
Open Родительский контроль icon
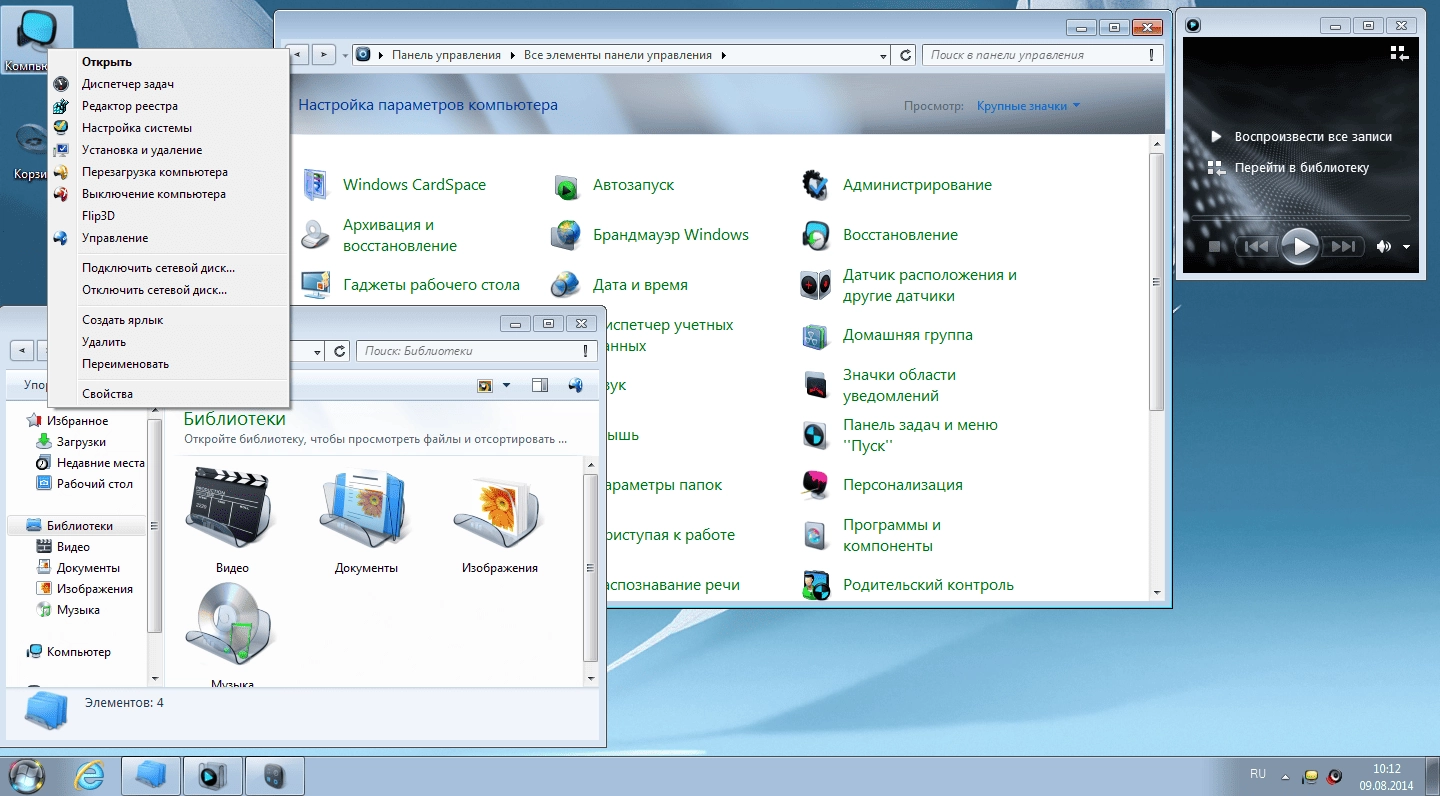click(x=816, y=585)
